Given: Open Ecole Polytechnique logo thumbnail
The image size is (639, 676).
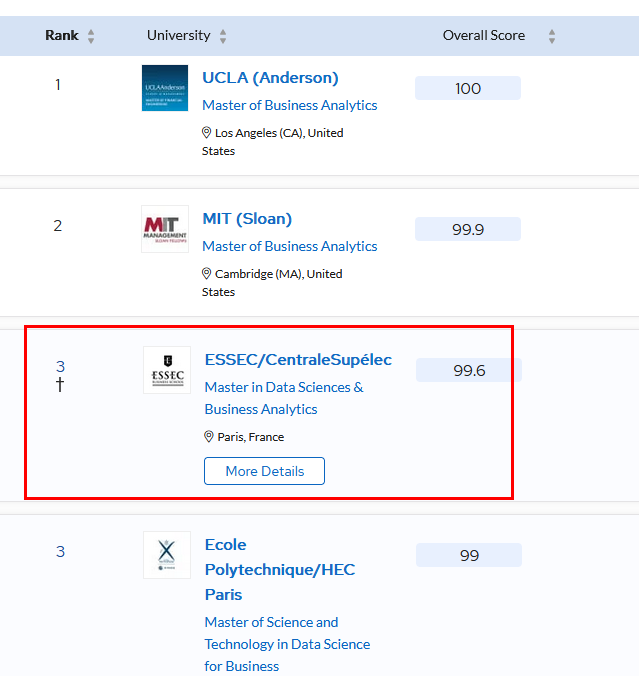Looking at the screenshot, I should [x=167, y=555].
